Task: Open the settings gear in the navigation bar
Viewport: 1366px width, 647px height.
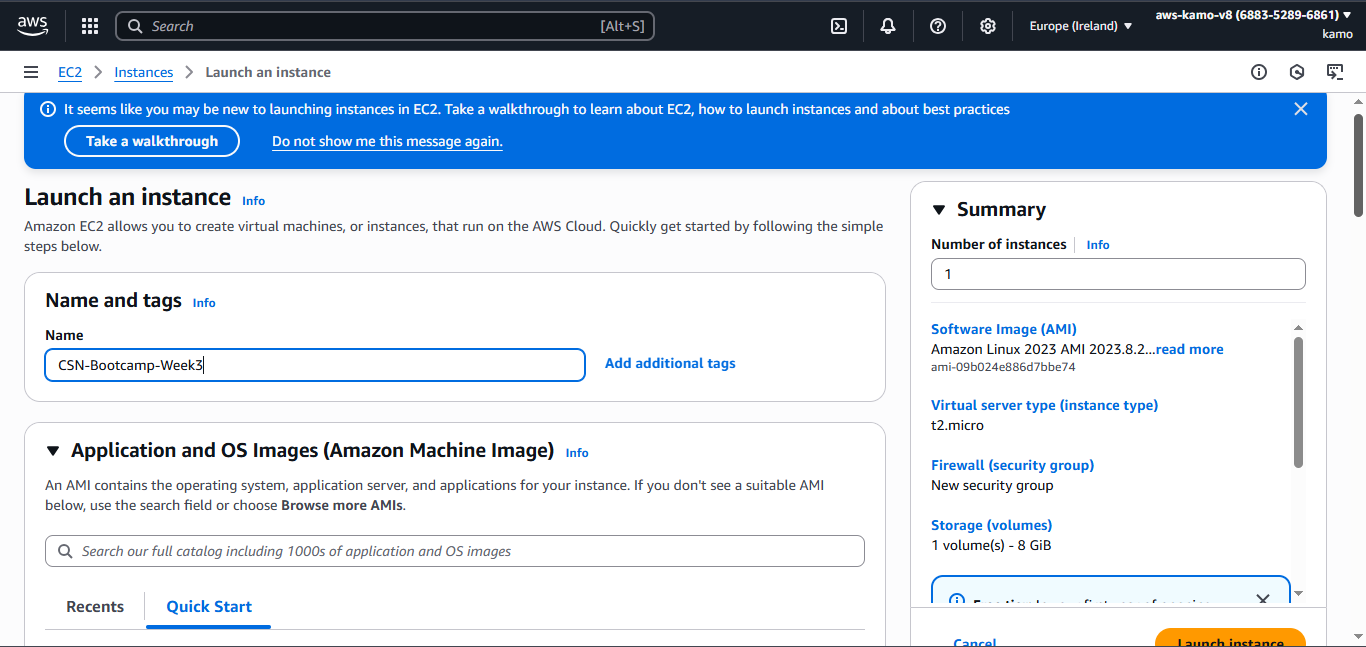Action: point(988,25)
